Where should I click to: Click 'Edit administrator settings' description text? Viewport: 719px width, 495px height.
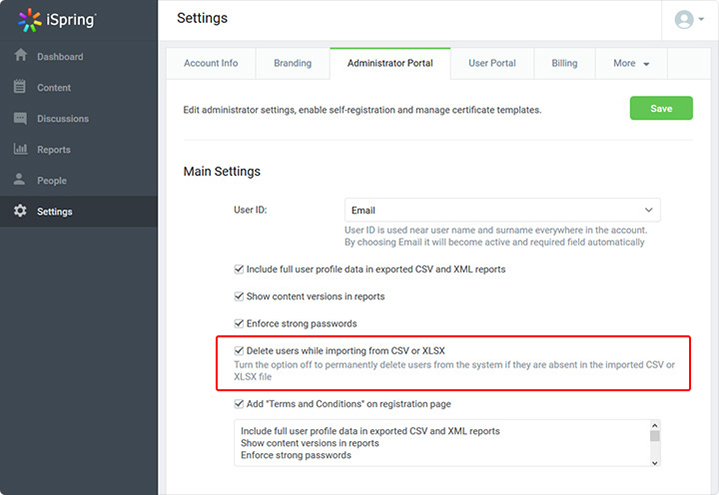362,110
